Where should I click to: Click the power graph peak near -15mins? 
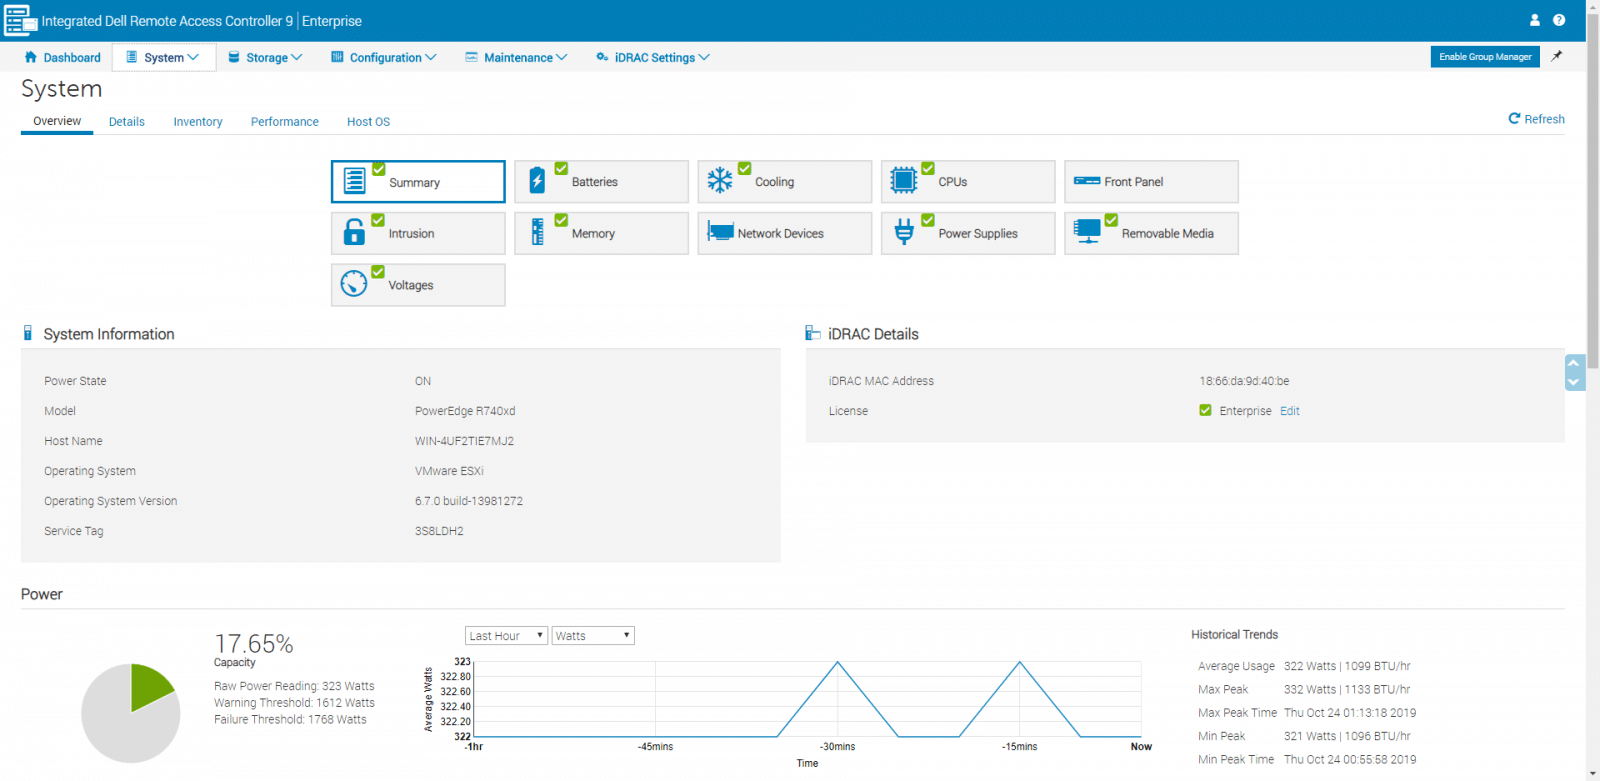tap(1020, 662)
